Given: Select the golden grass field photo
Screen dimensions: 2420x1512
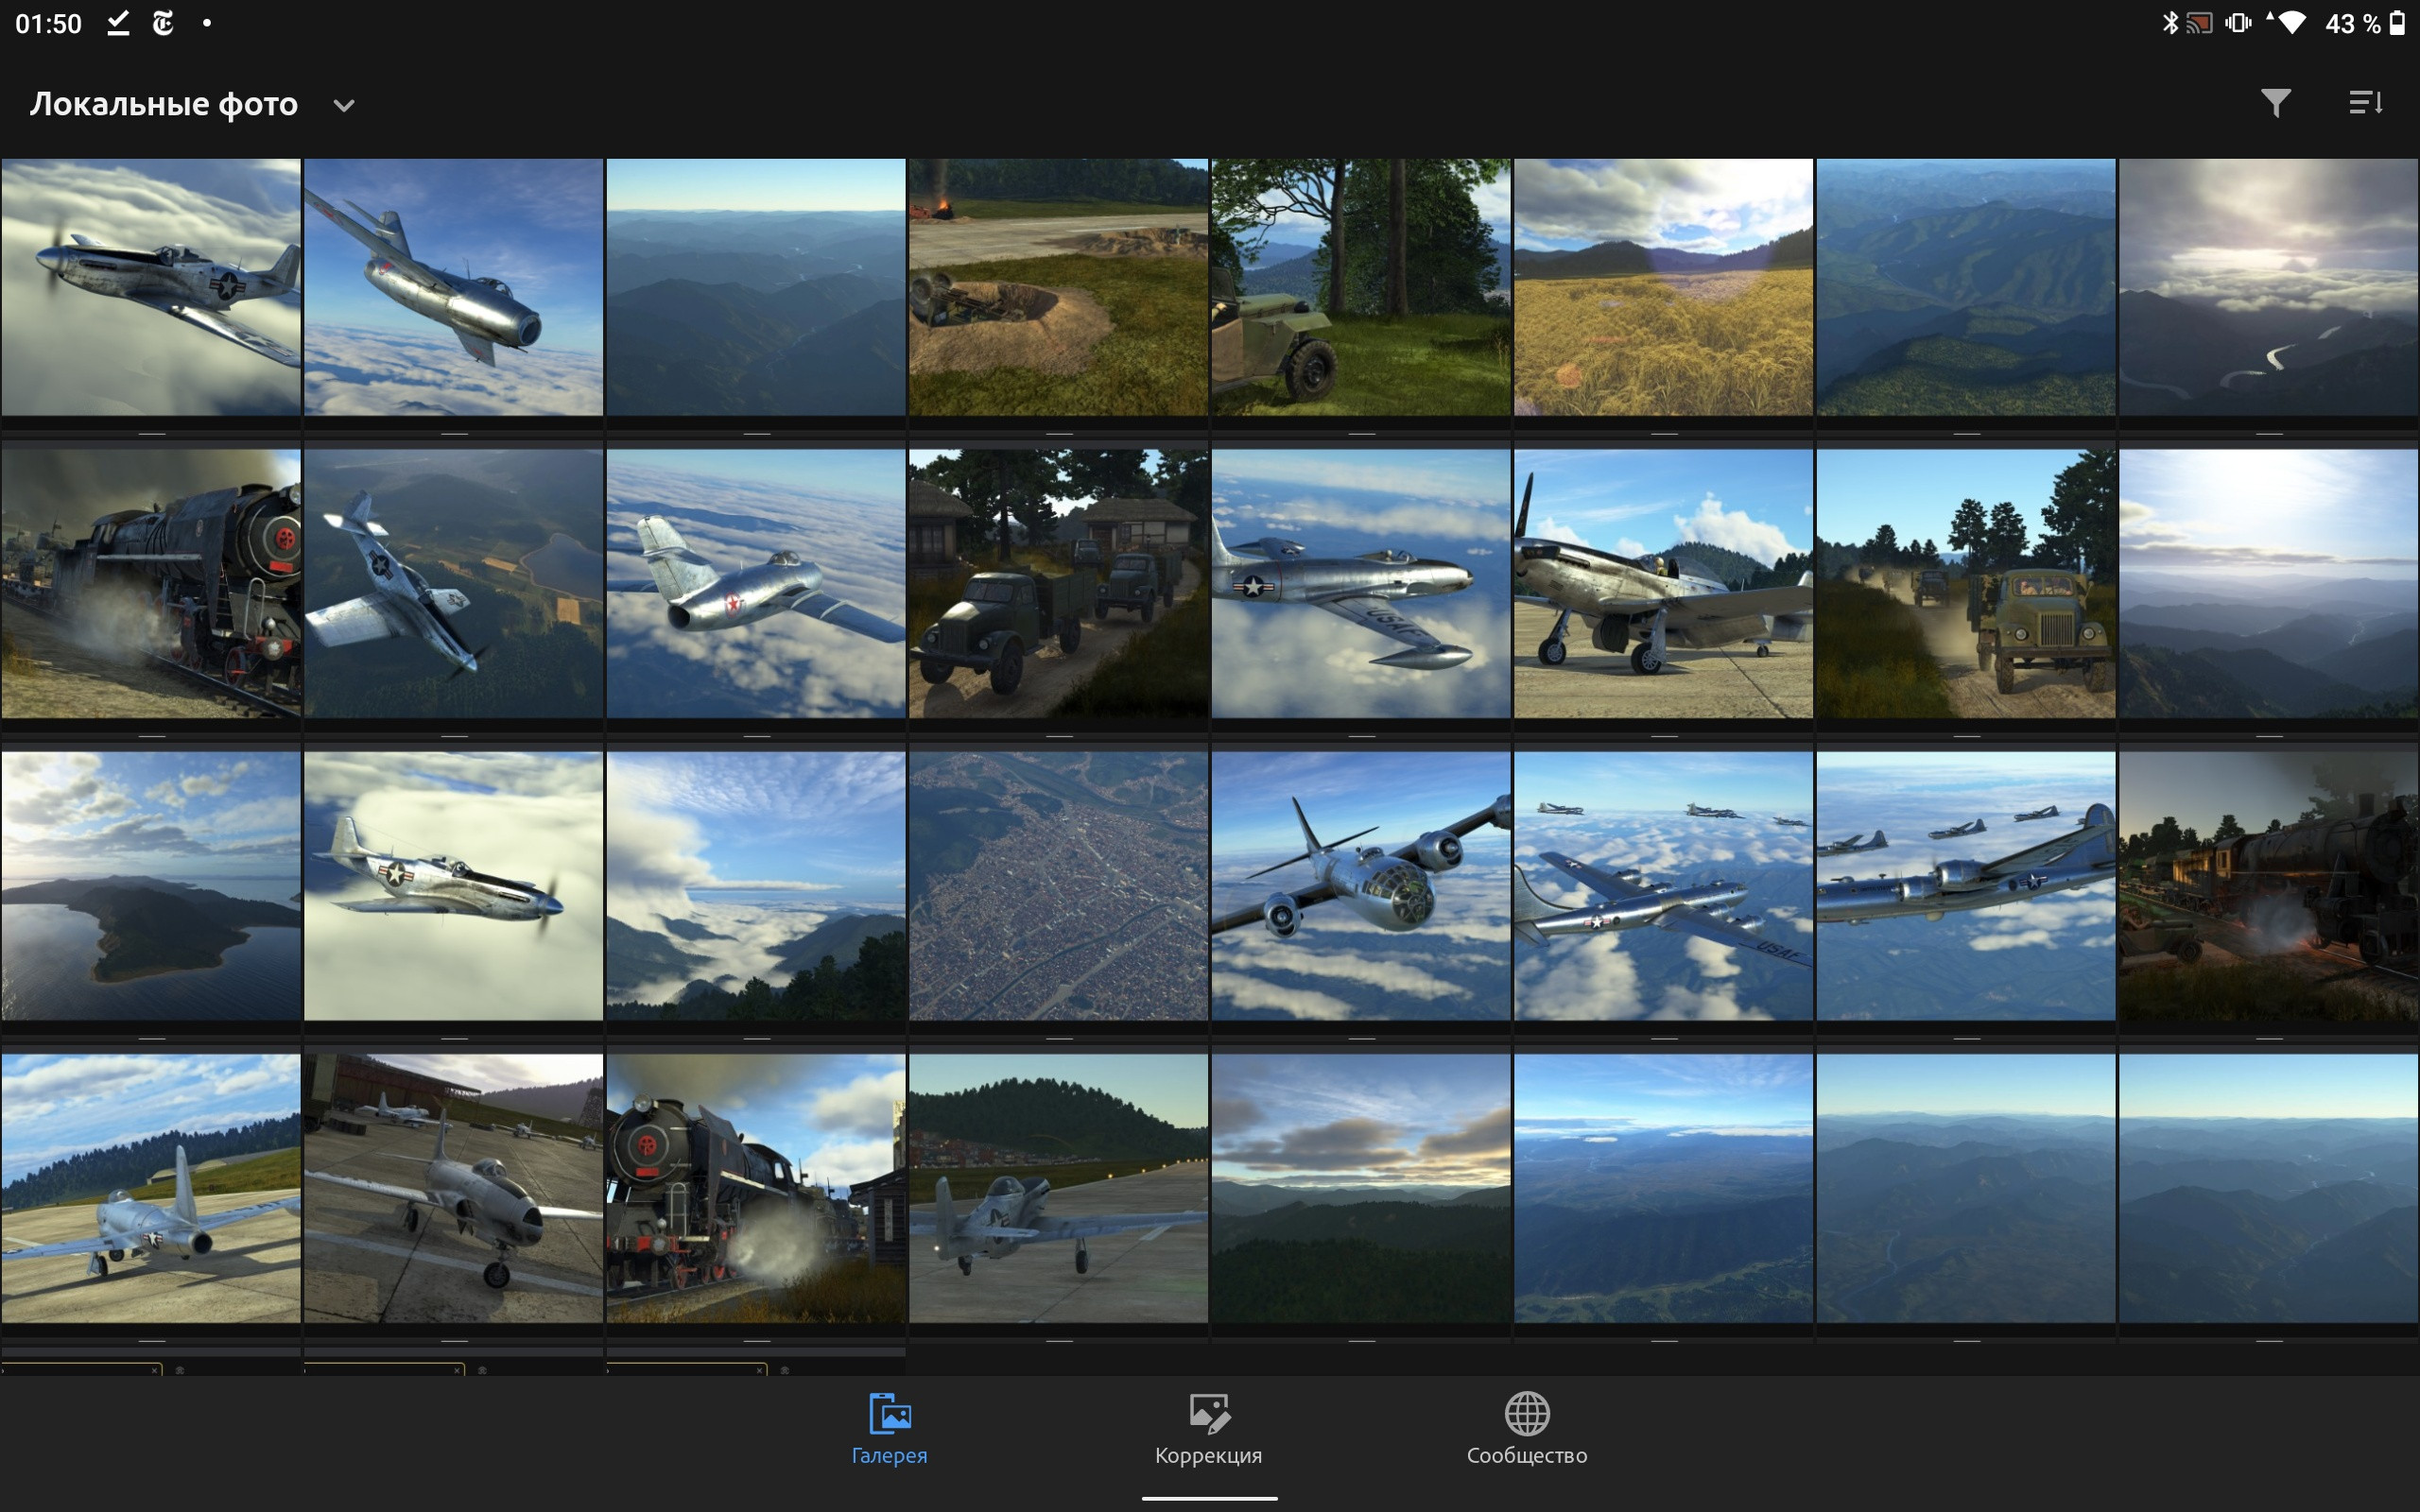Looking at the screenshot, I should pyautogui.click(x=1663, y=287).
